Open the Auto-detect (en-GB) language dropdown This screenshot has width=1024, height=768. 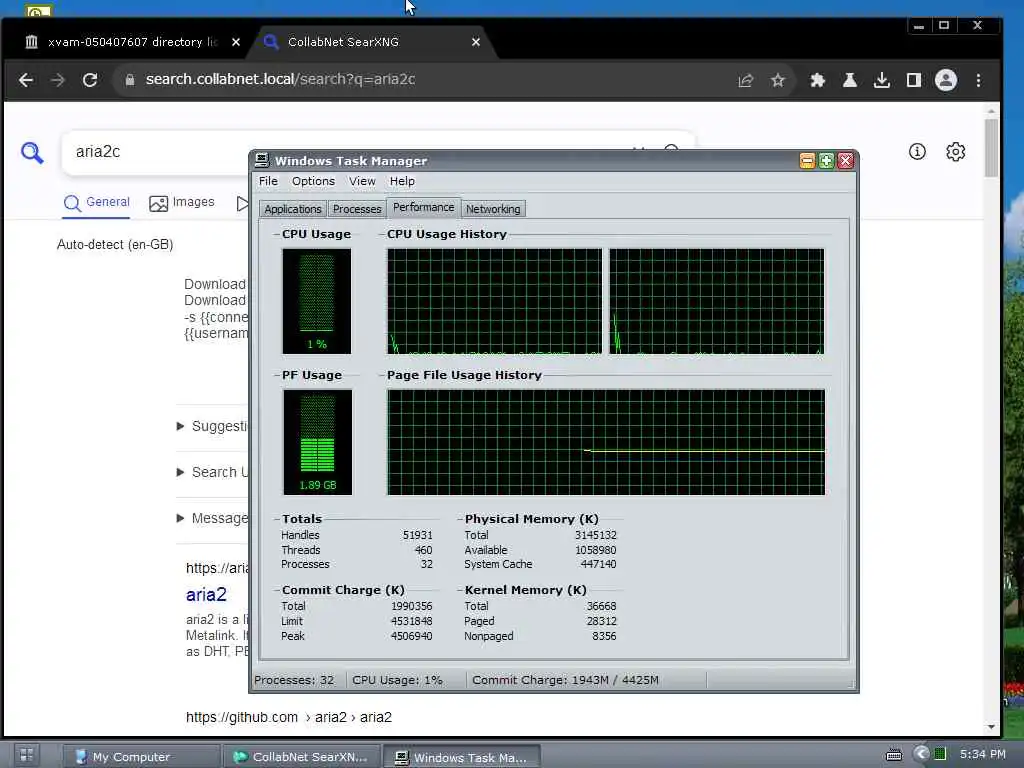(x=115, y=244)
